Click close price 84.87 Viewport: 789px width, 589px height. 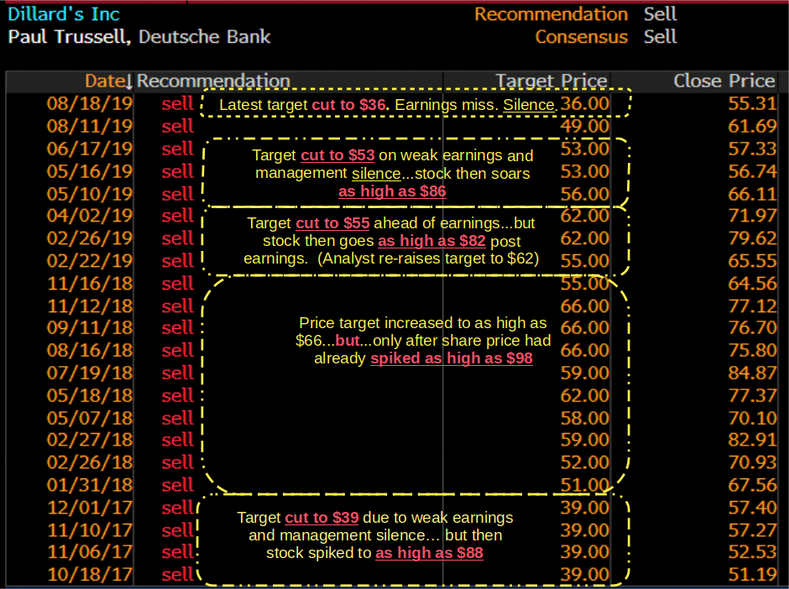point(752,373)
